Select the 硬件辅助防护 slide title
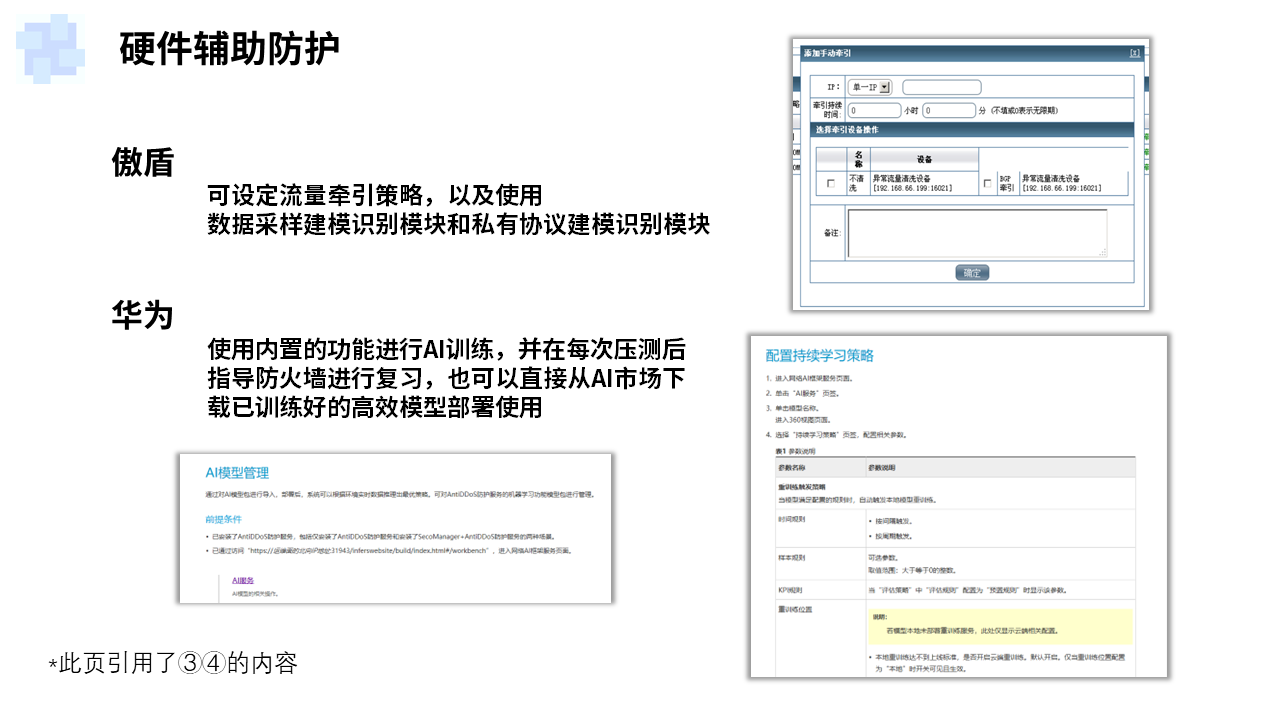Viewport: 1280px width, 720px height. pos(229,48)
